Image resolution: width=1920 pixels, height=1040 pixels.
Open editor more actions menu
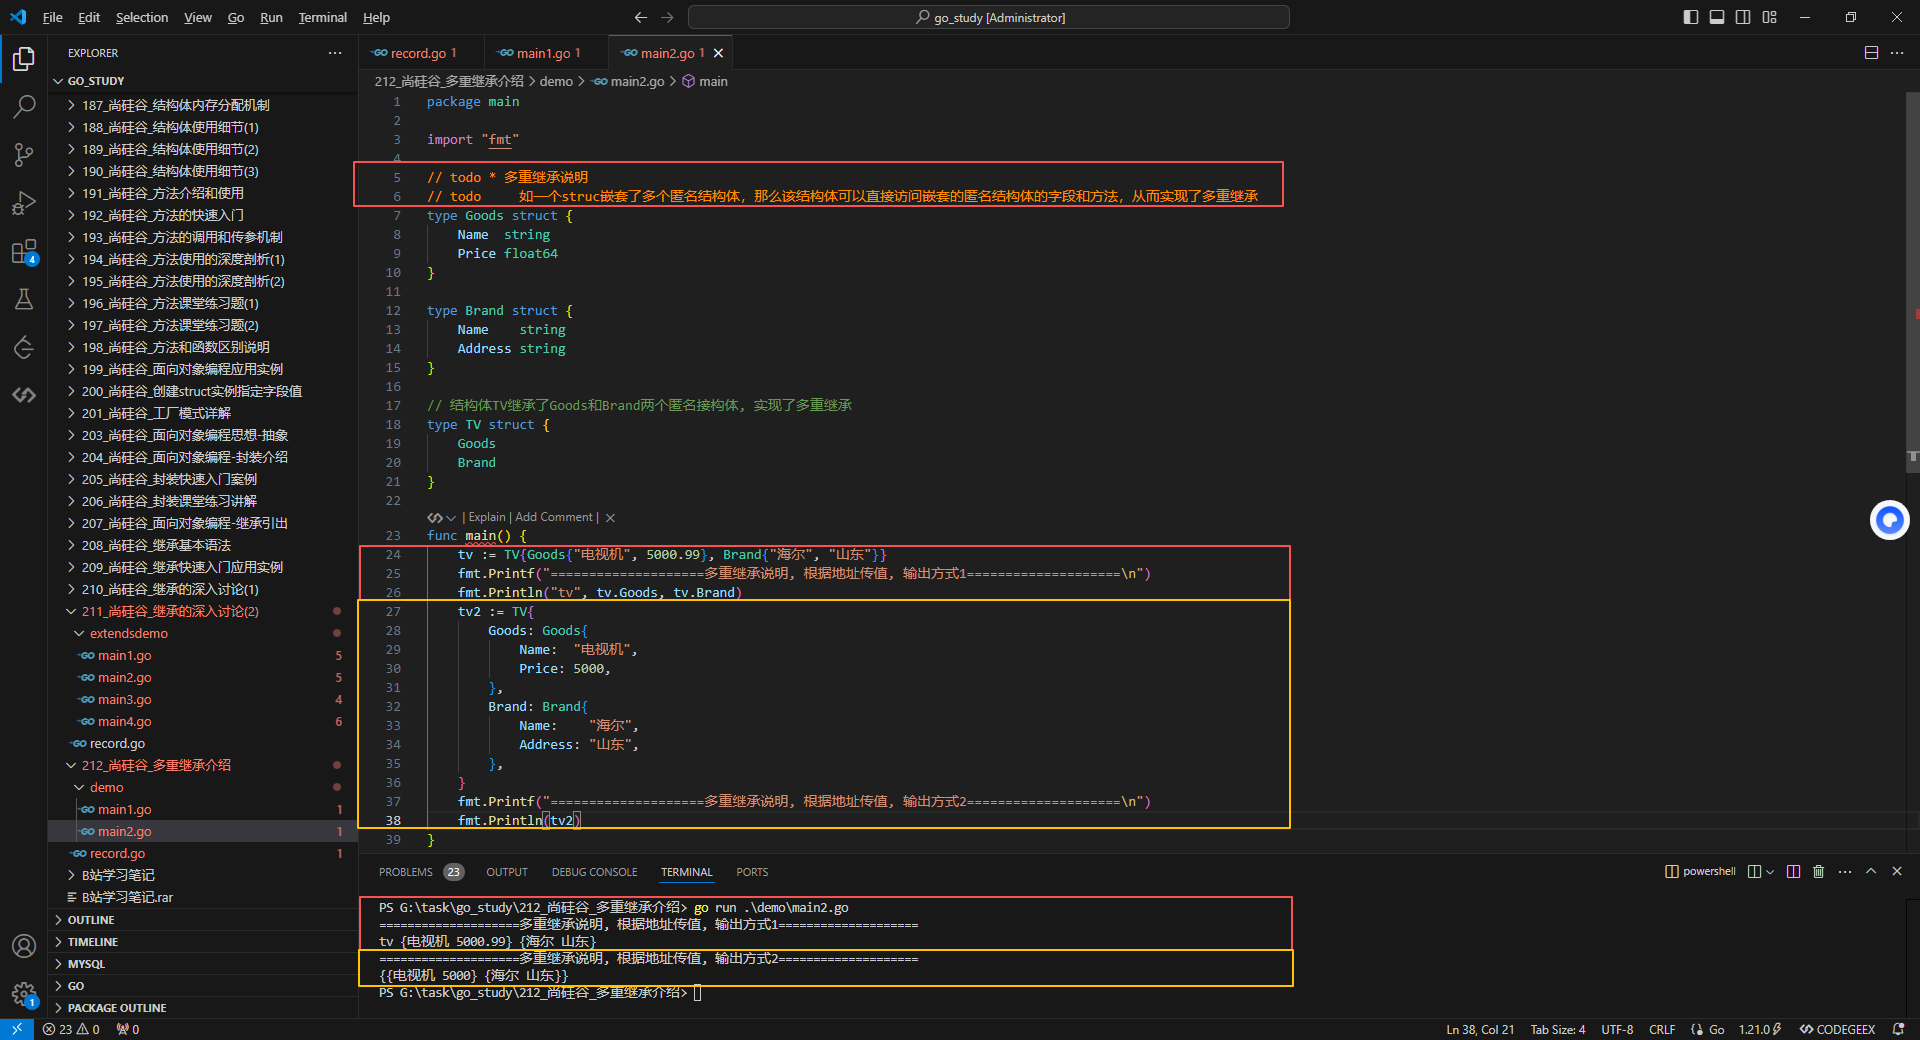[x=1897, y=53]
